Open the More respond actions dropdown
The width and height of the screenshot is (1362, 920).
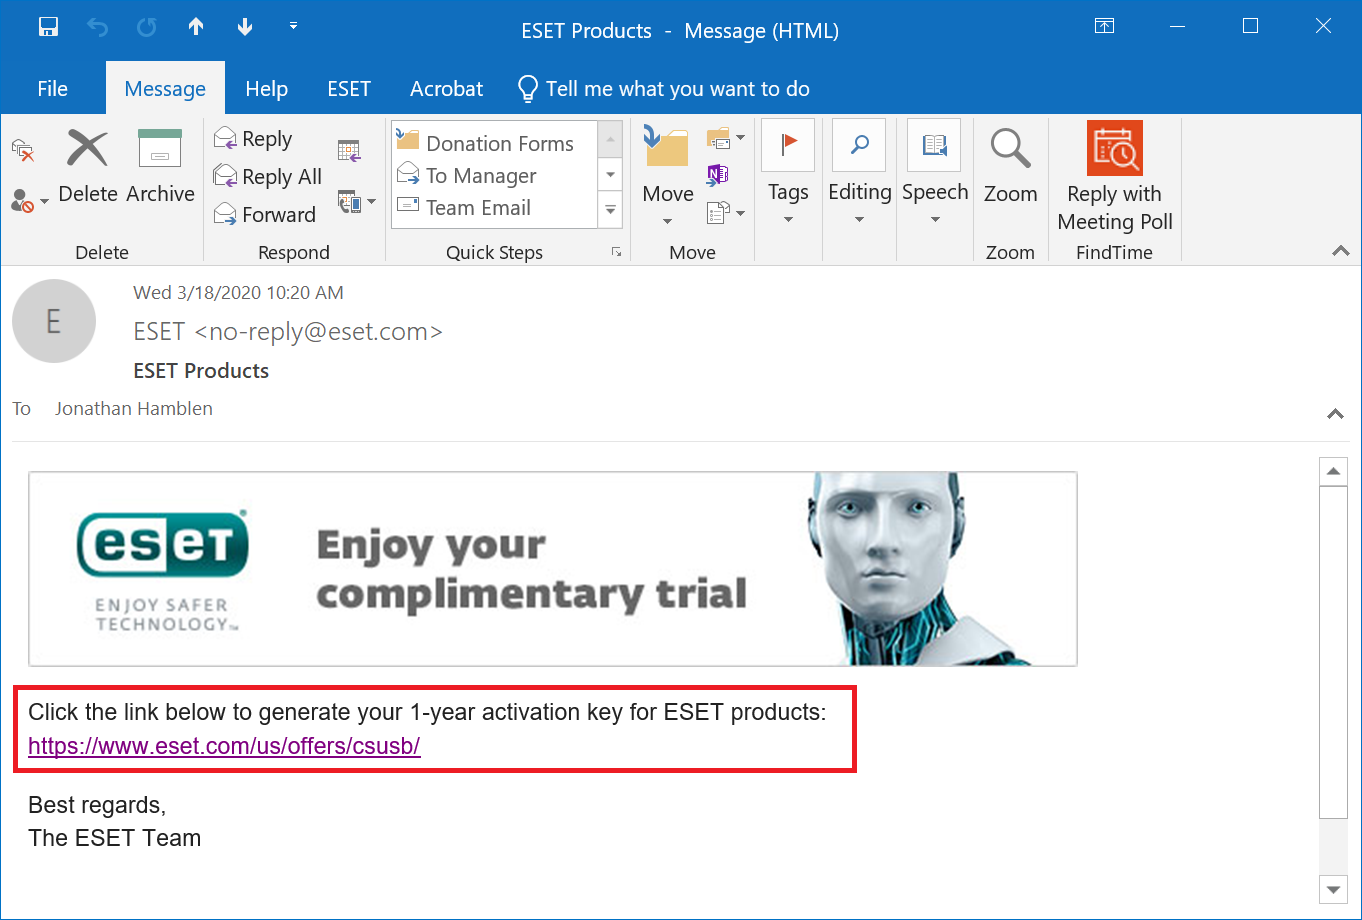tap(356, 202)
